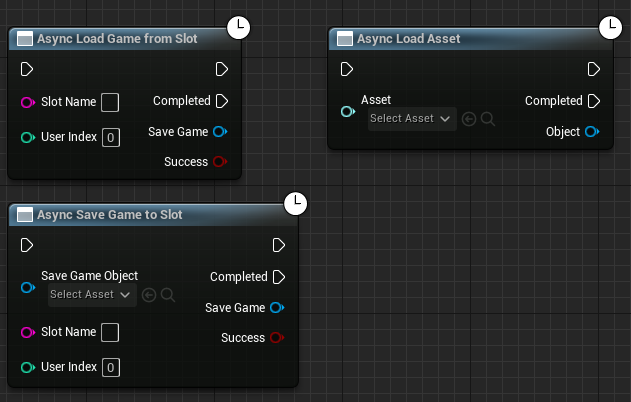Click the latent clock icon on Async Save Game
This screenshot has width=631, height=402.
point(296,203)
